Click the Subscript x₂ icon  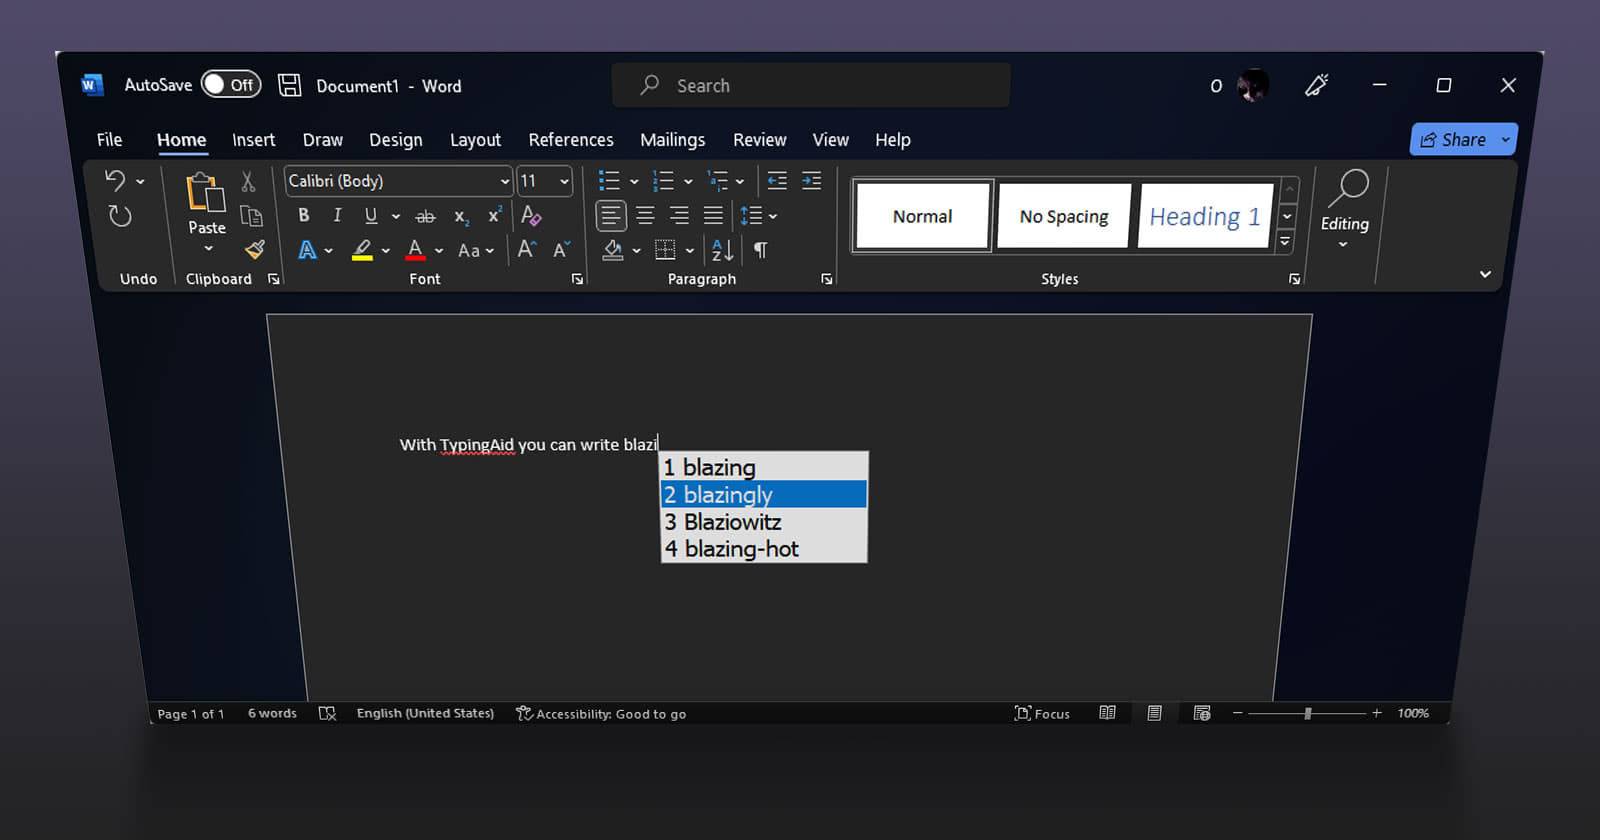pos(461,217)
